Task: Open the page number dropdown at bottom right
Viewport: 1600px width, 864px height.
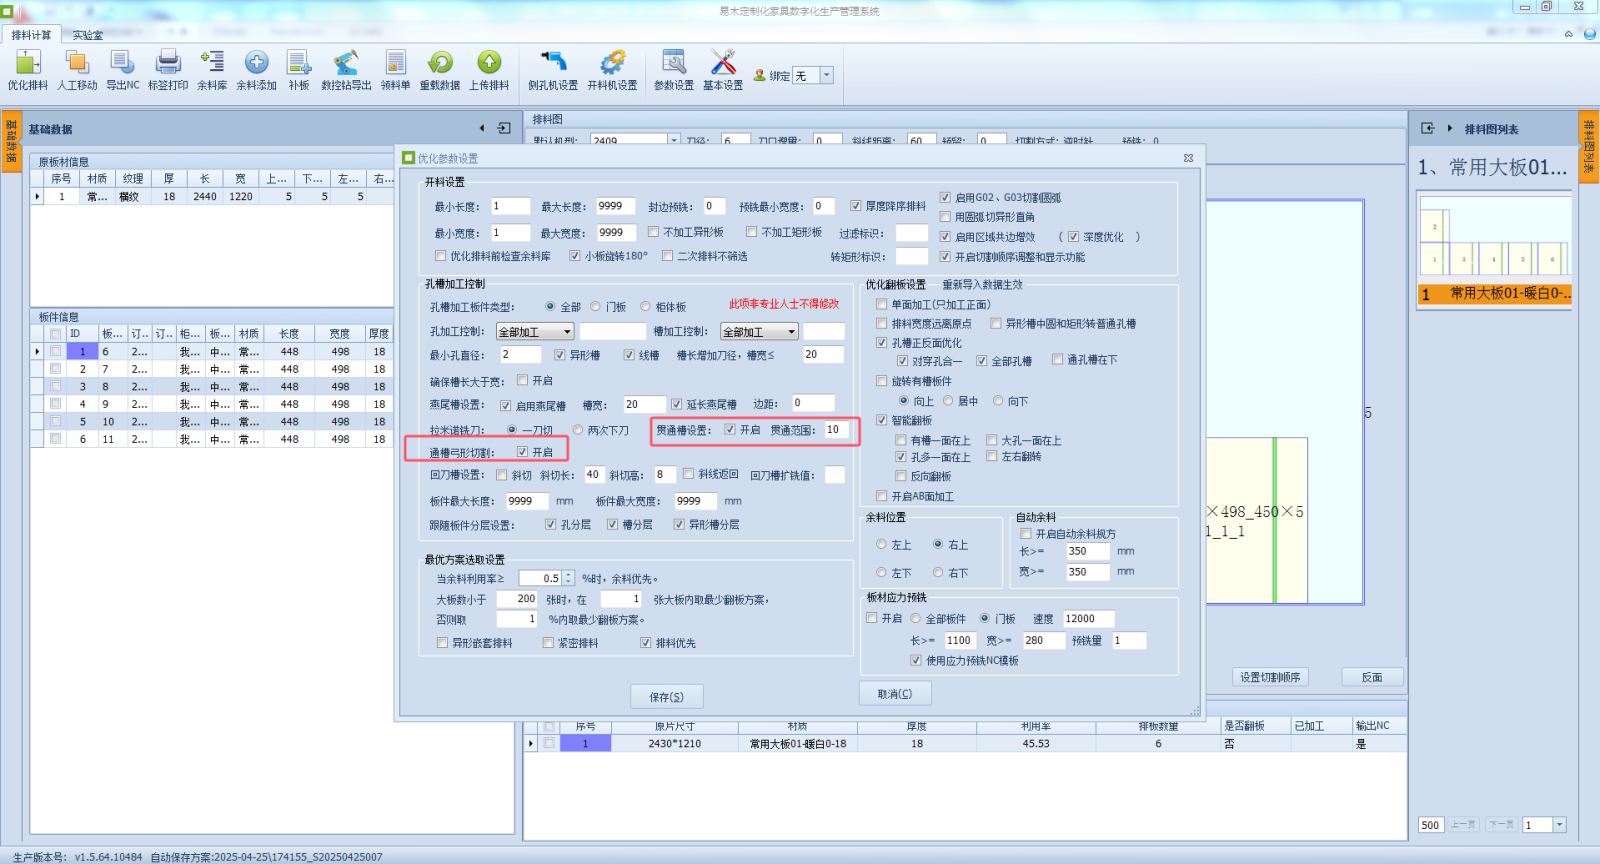Action: point(1559,825)
